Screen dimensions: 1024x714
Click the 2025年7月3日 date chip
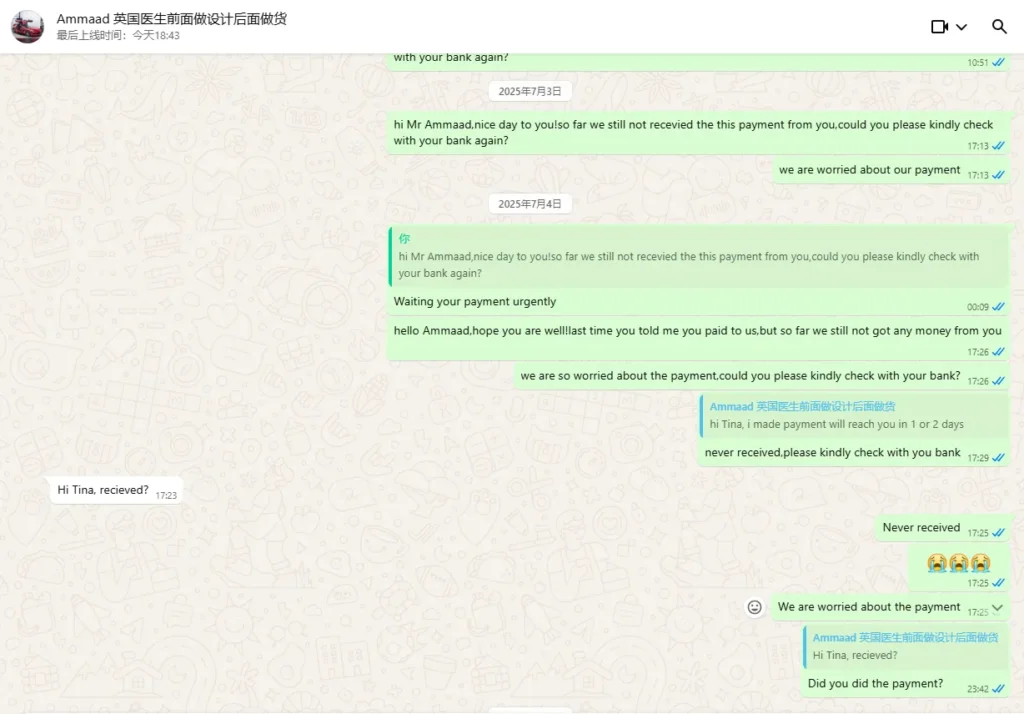(x=530, y=91)
